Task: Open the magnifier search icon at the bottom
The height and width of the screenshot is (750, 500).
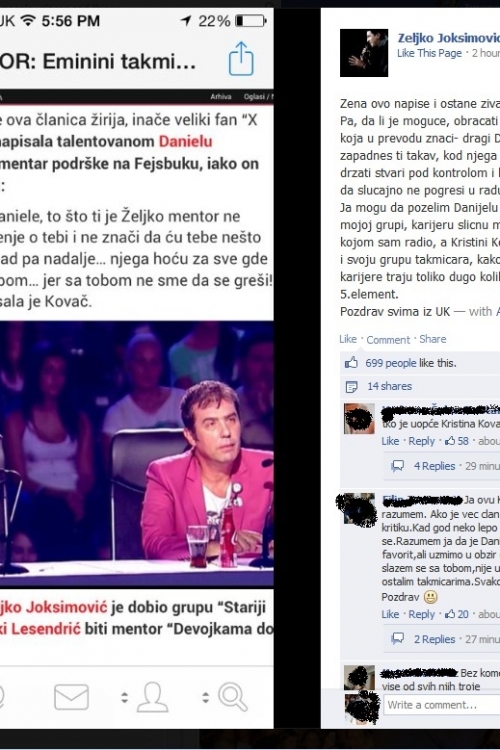Action: pos(233,697)
